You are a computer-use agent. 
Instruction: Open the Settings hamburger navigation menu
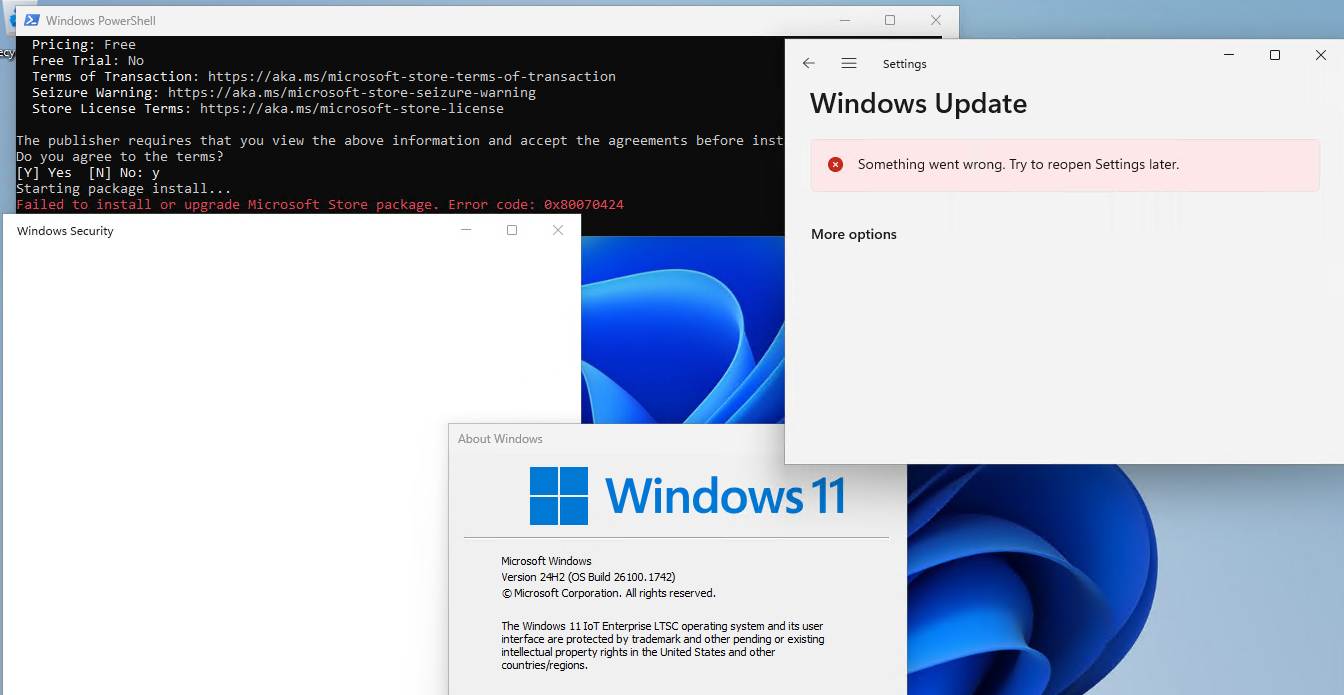[849, 63]
